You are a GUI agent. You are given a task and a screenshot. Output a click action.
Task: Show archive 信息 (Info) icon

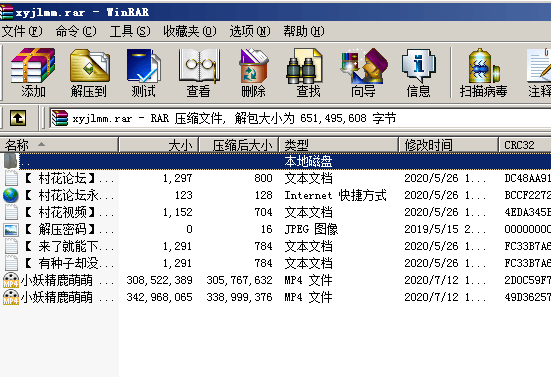pyautogui.click(x=419, y=73)
